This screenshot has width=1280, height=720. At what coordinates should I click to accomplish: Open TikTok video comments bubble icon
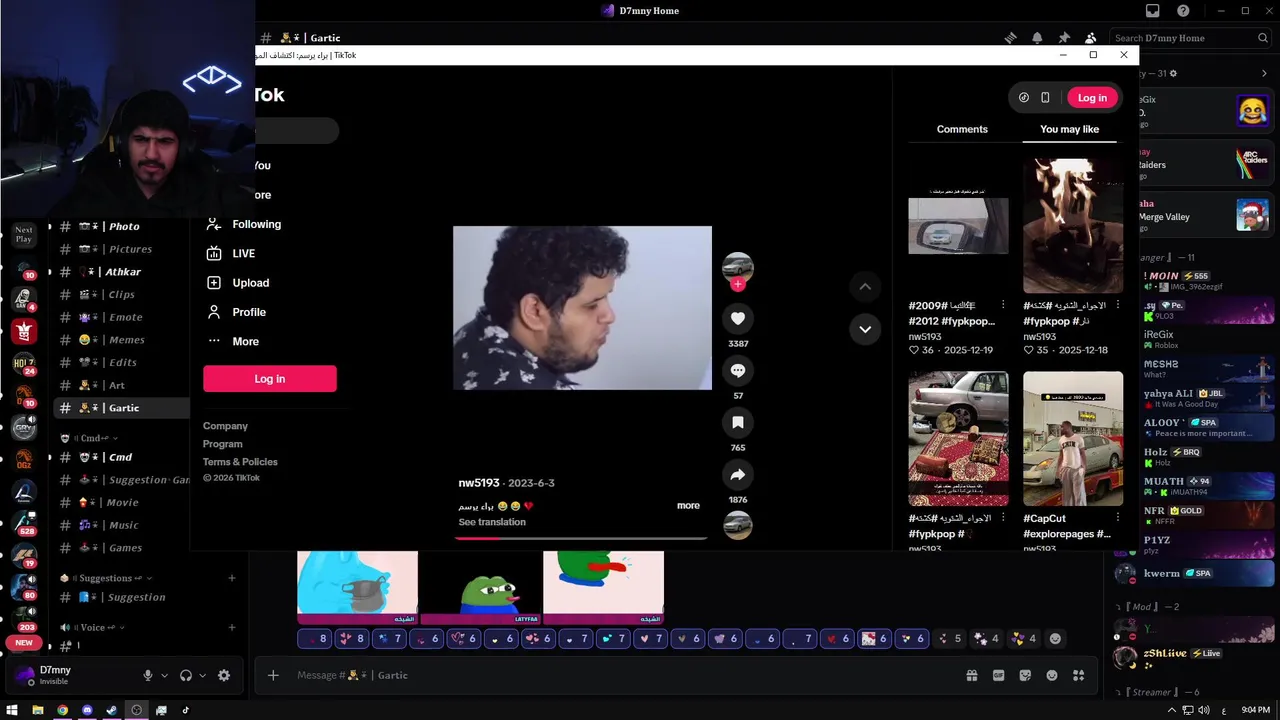pyautogui.click(x=738, y=370)
